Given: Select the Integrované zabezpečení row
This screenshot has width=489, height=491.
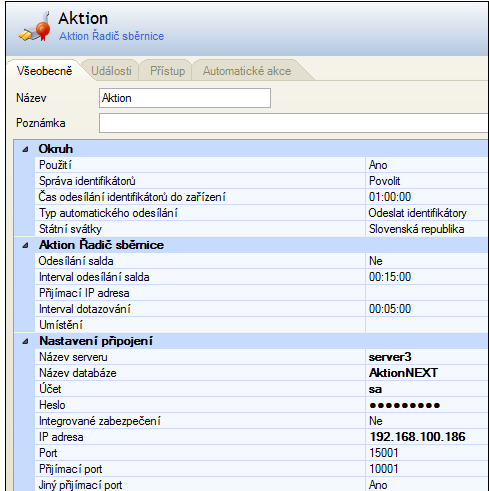Looking at the screenshot, I should coord(261,421).
